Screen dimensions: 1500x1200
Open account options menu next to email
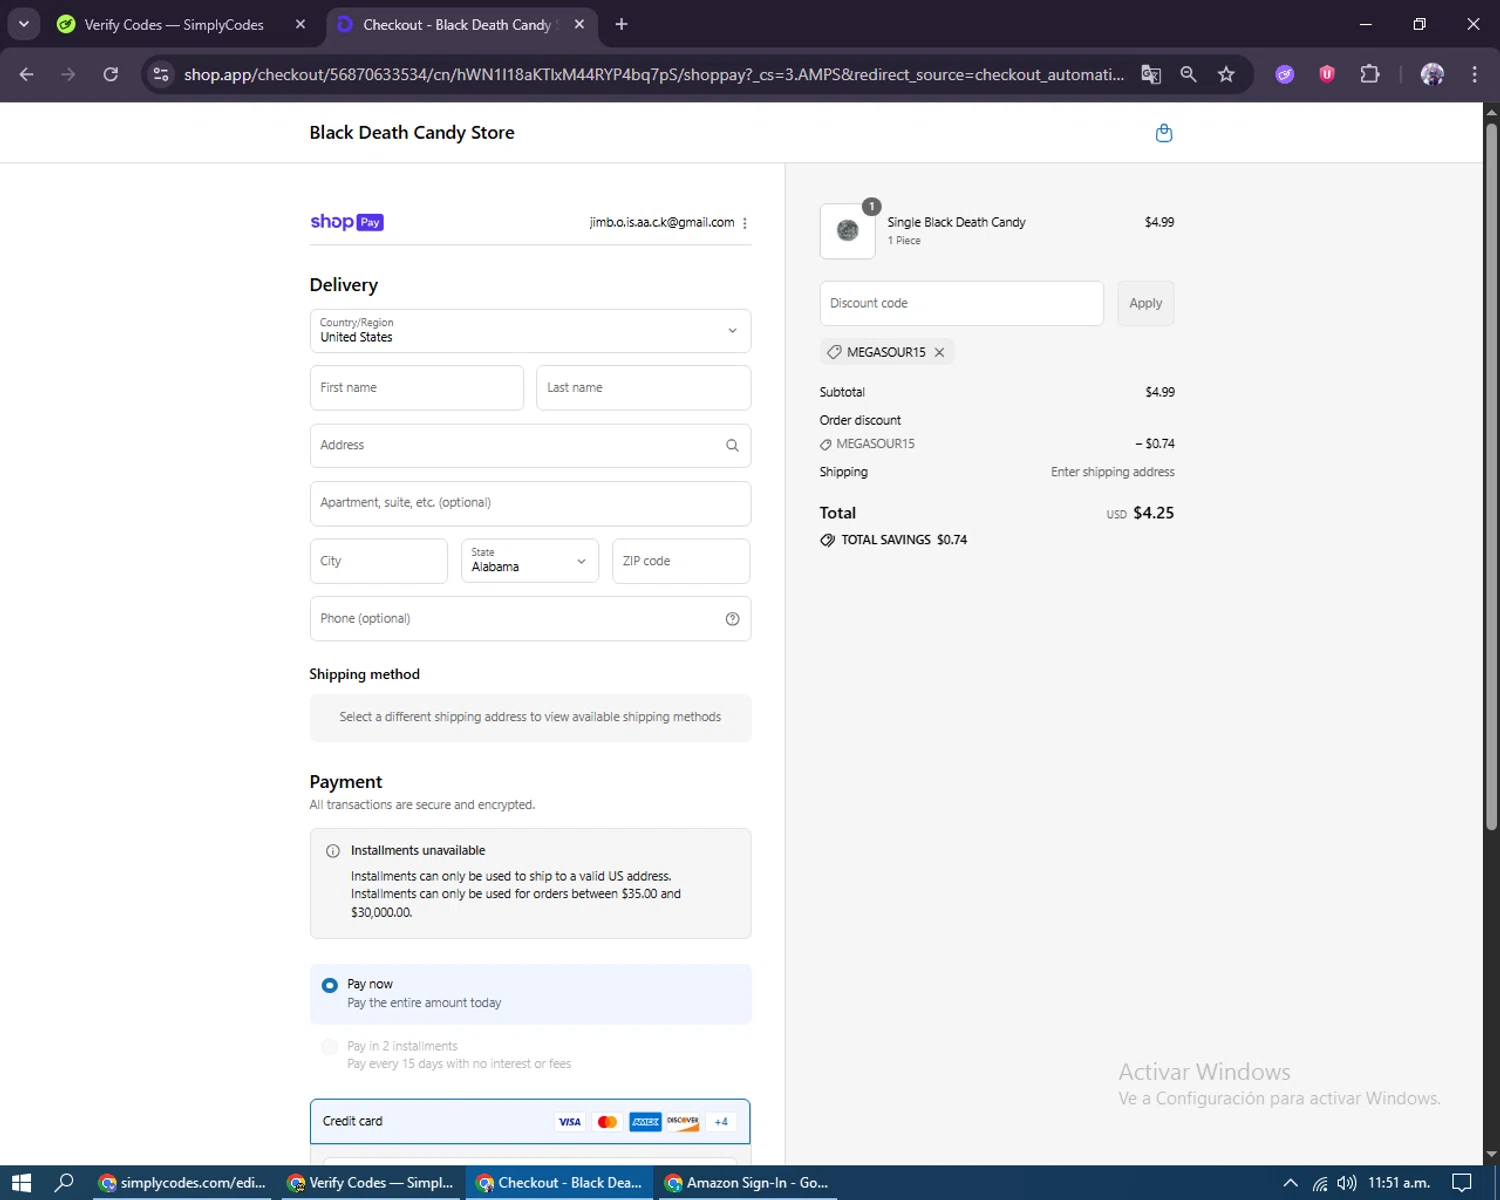(745, 223)
